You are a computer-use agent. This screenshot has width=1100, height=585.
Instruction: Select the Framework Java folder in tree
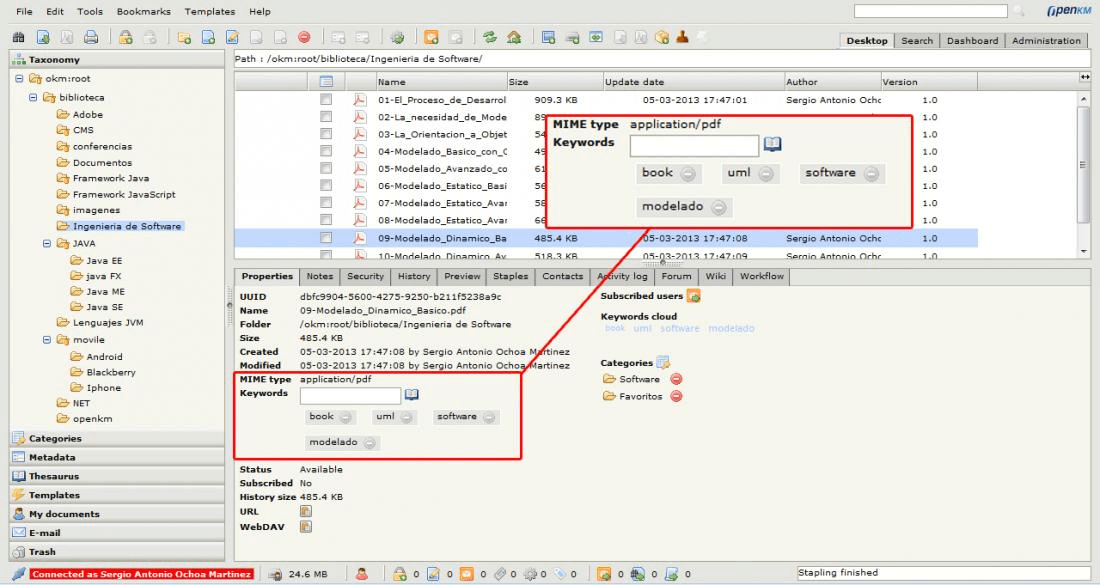point(111,178)
